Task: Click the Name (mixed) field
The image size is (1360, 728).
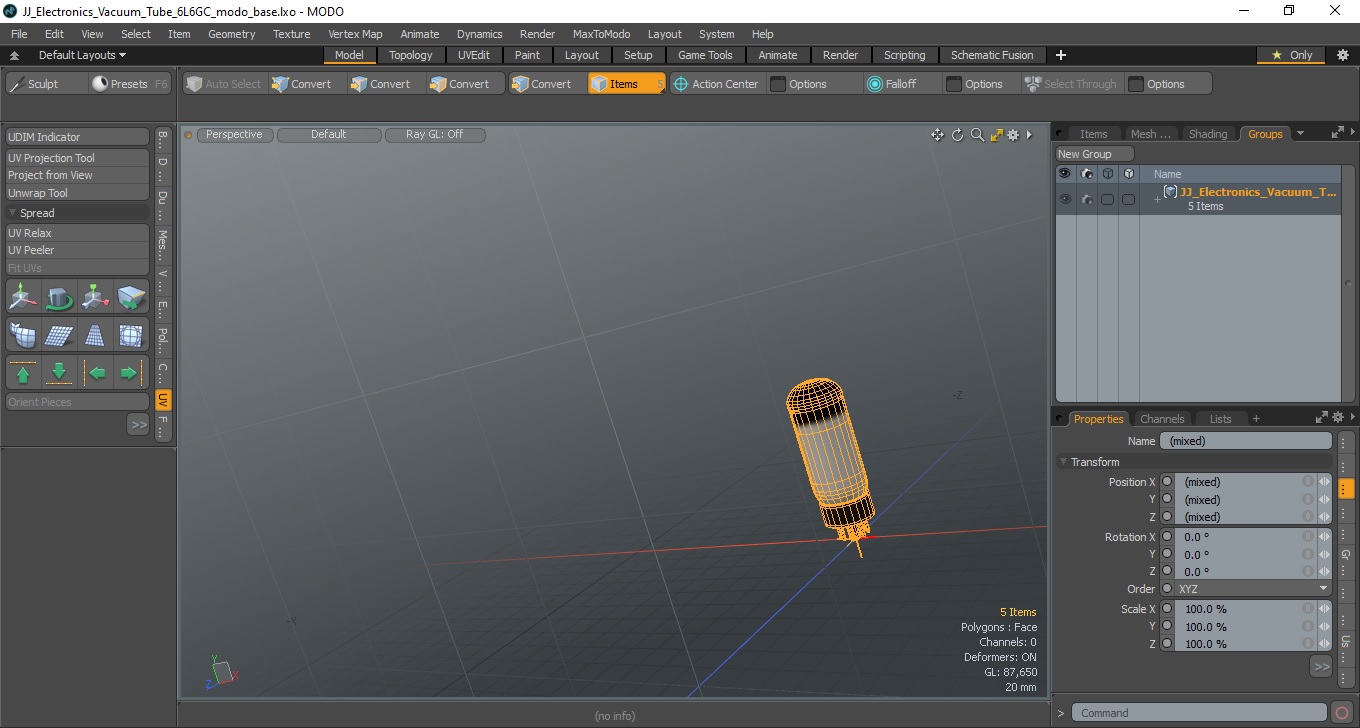Action: point(1246,441)
